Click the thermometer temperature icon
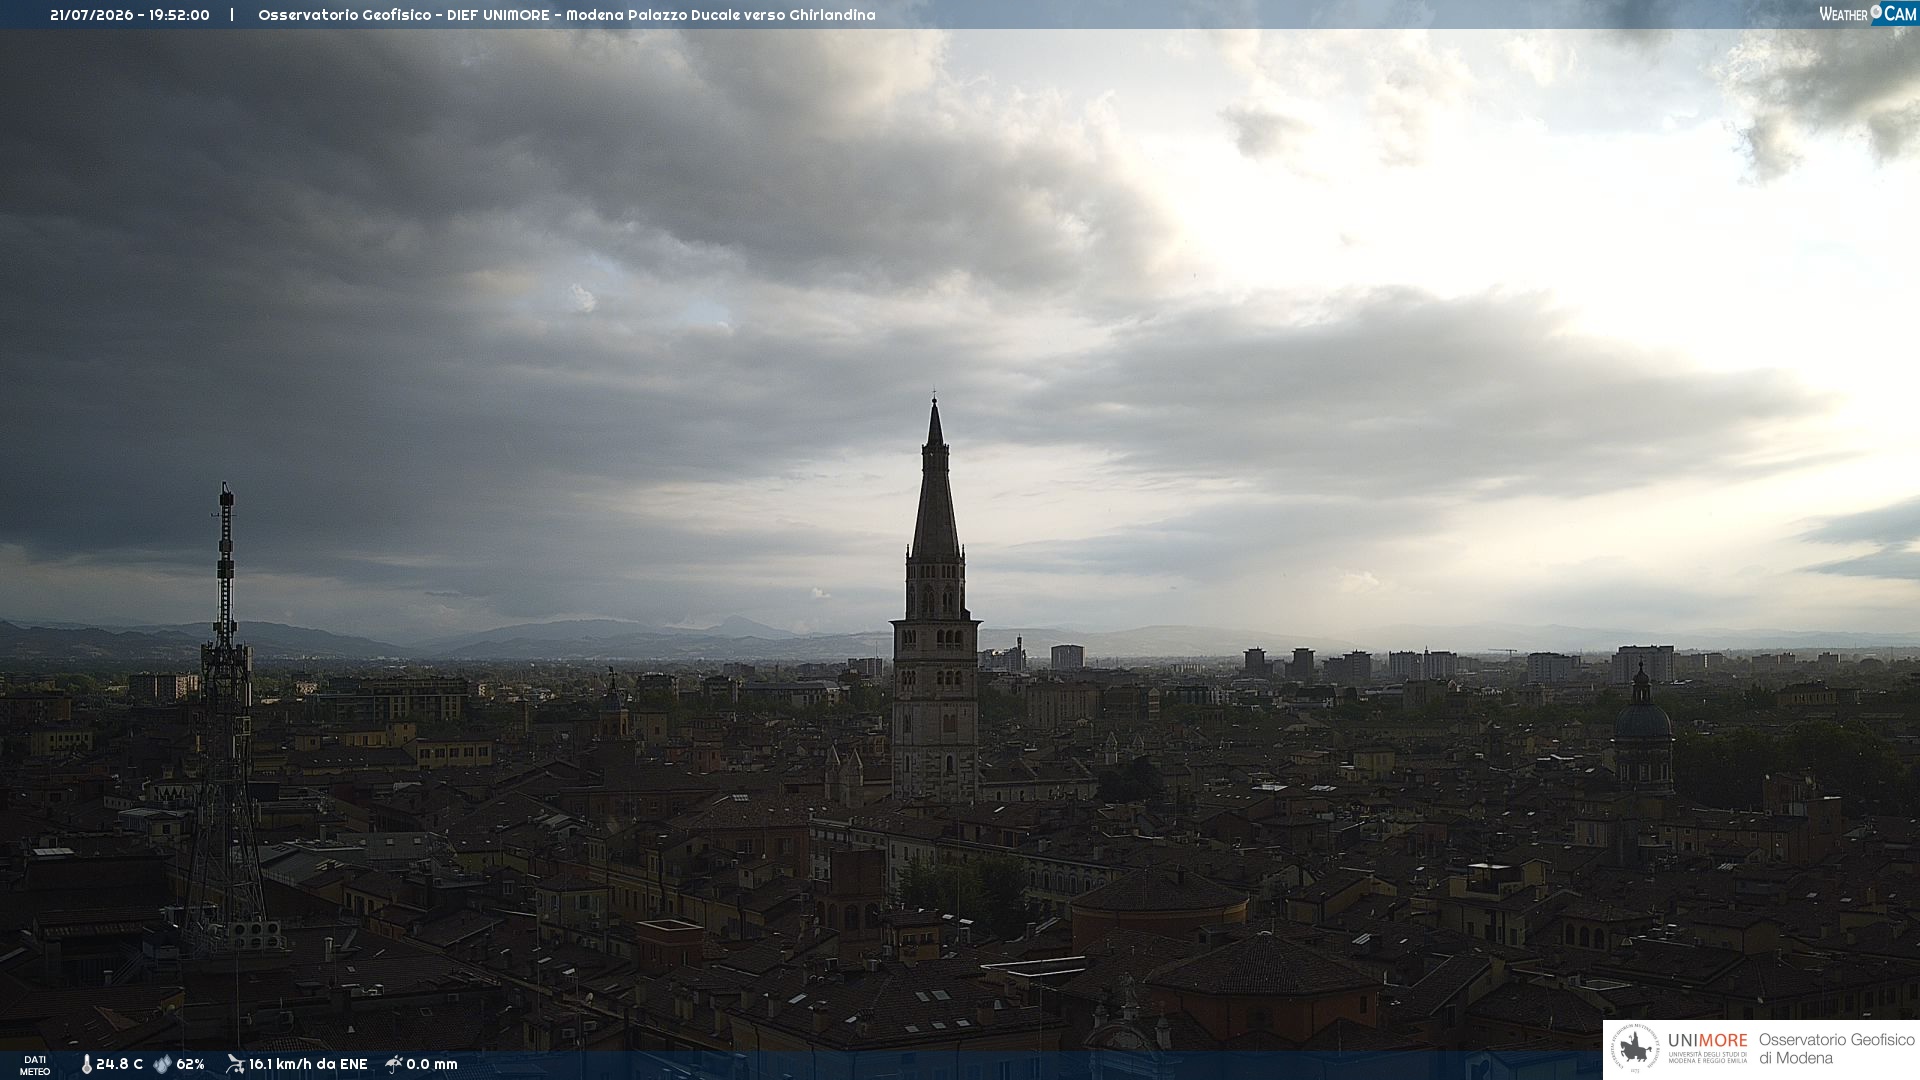Image resolution: width=1920 pixels, height=1080 pixels. (86, 1065)
